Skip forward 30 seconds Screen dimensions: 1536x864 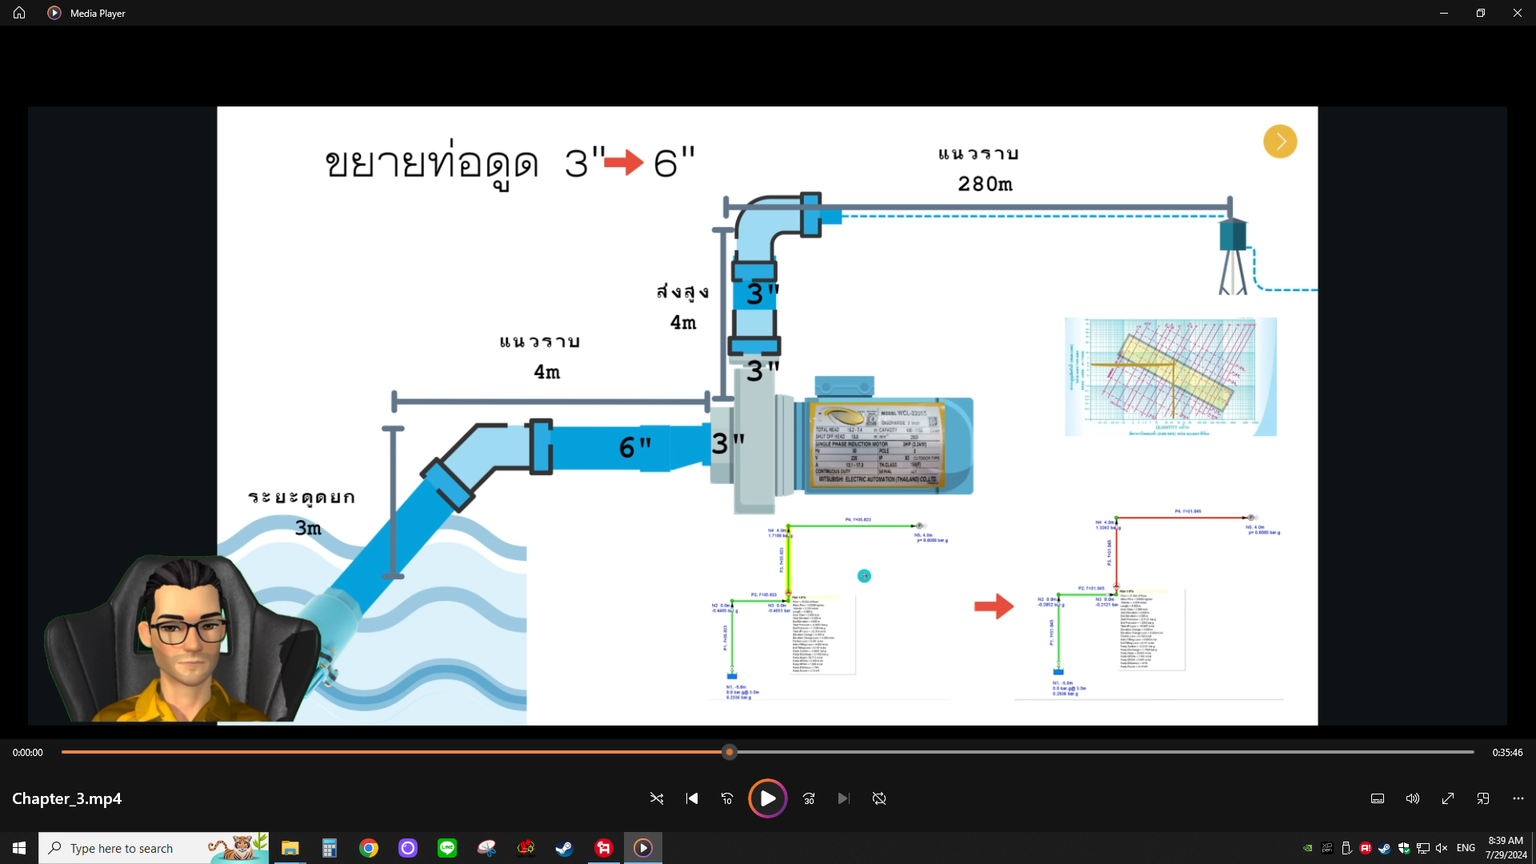coord(809,798)
